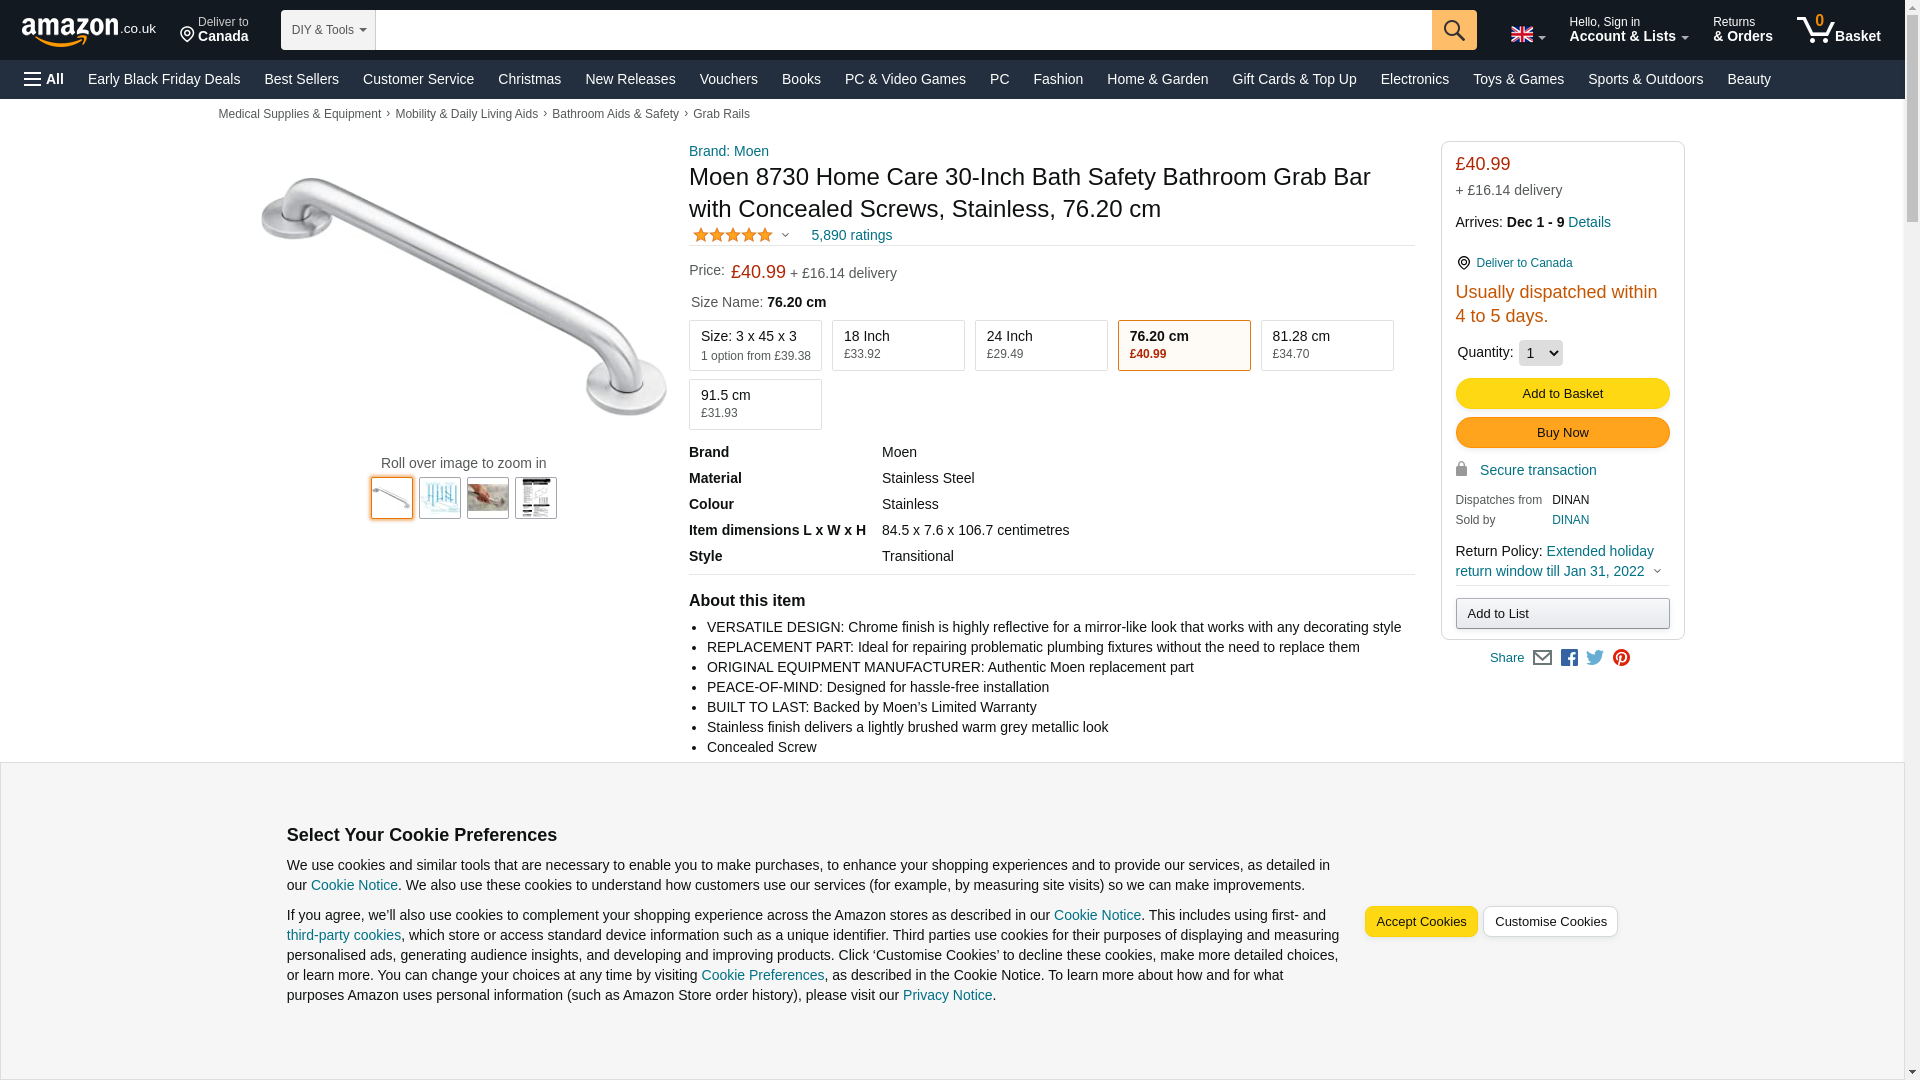Share product on Pinterest icon

pyautogui.click(x=1621, y=658)
